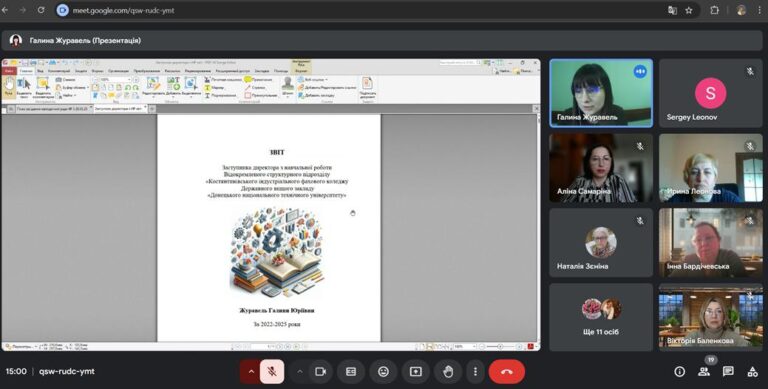Open the 100% zoom combo box in ribbon
The image size is (768, 389).
tap(115, 79)
